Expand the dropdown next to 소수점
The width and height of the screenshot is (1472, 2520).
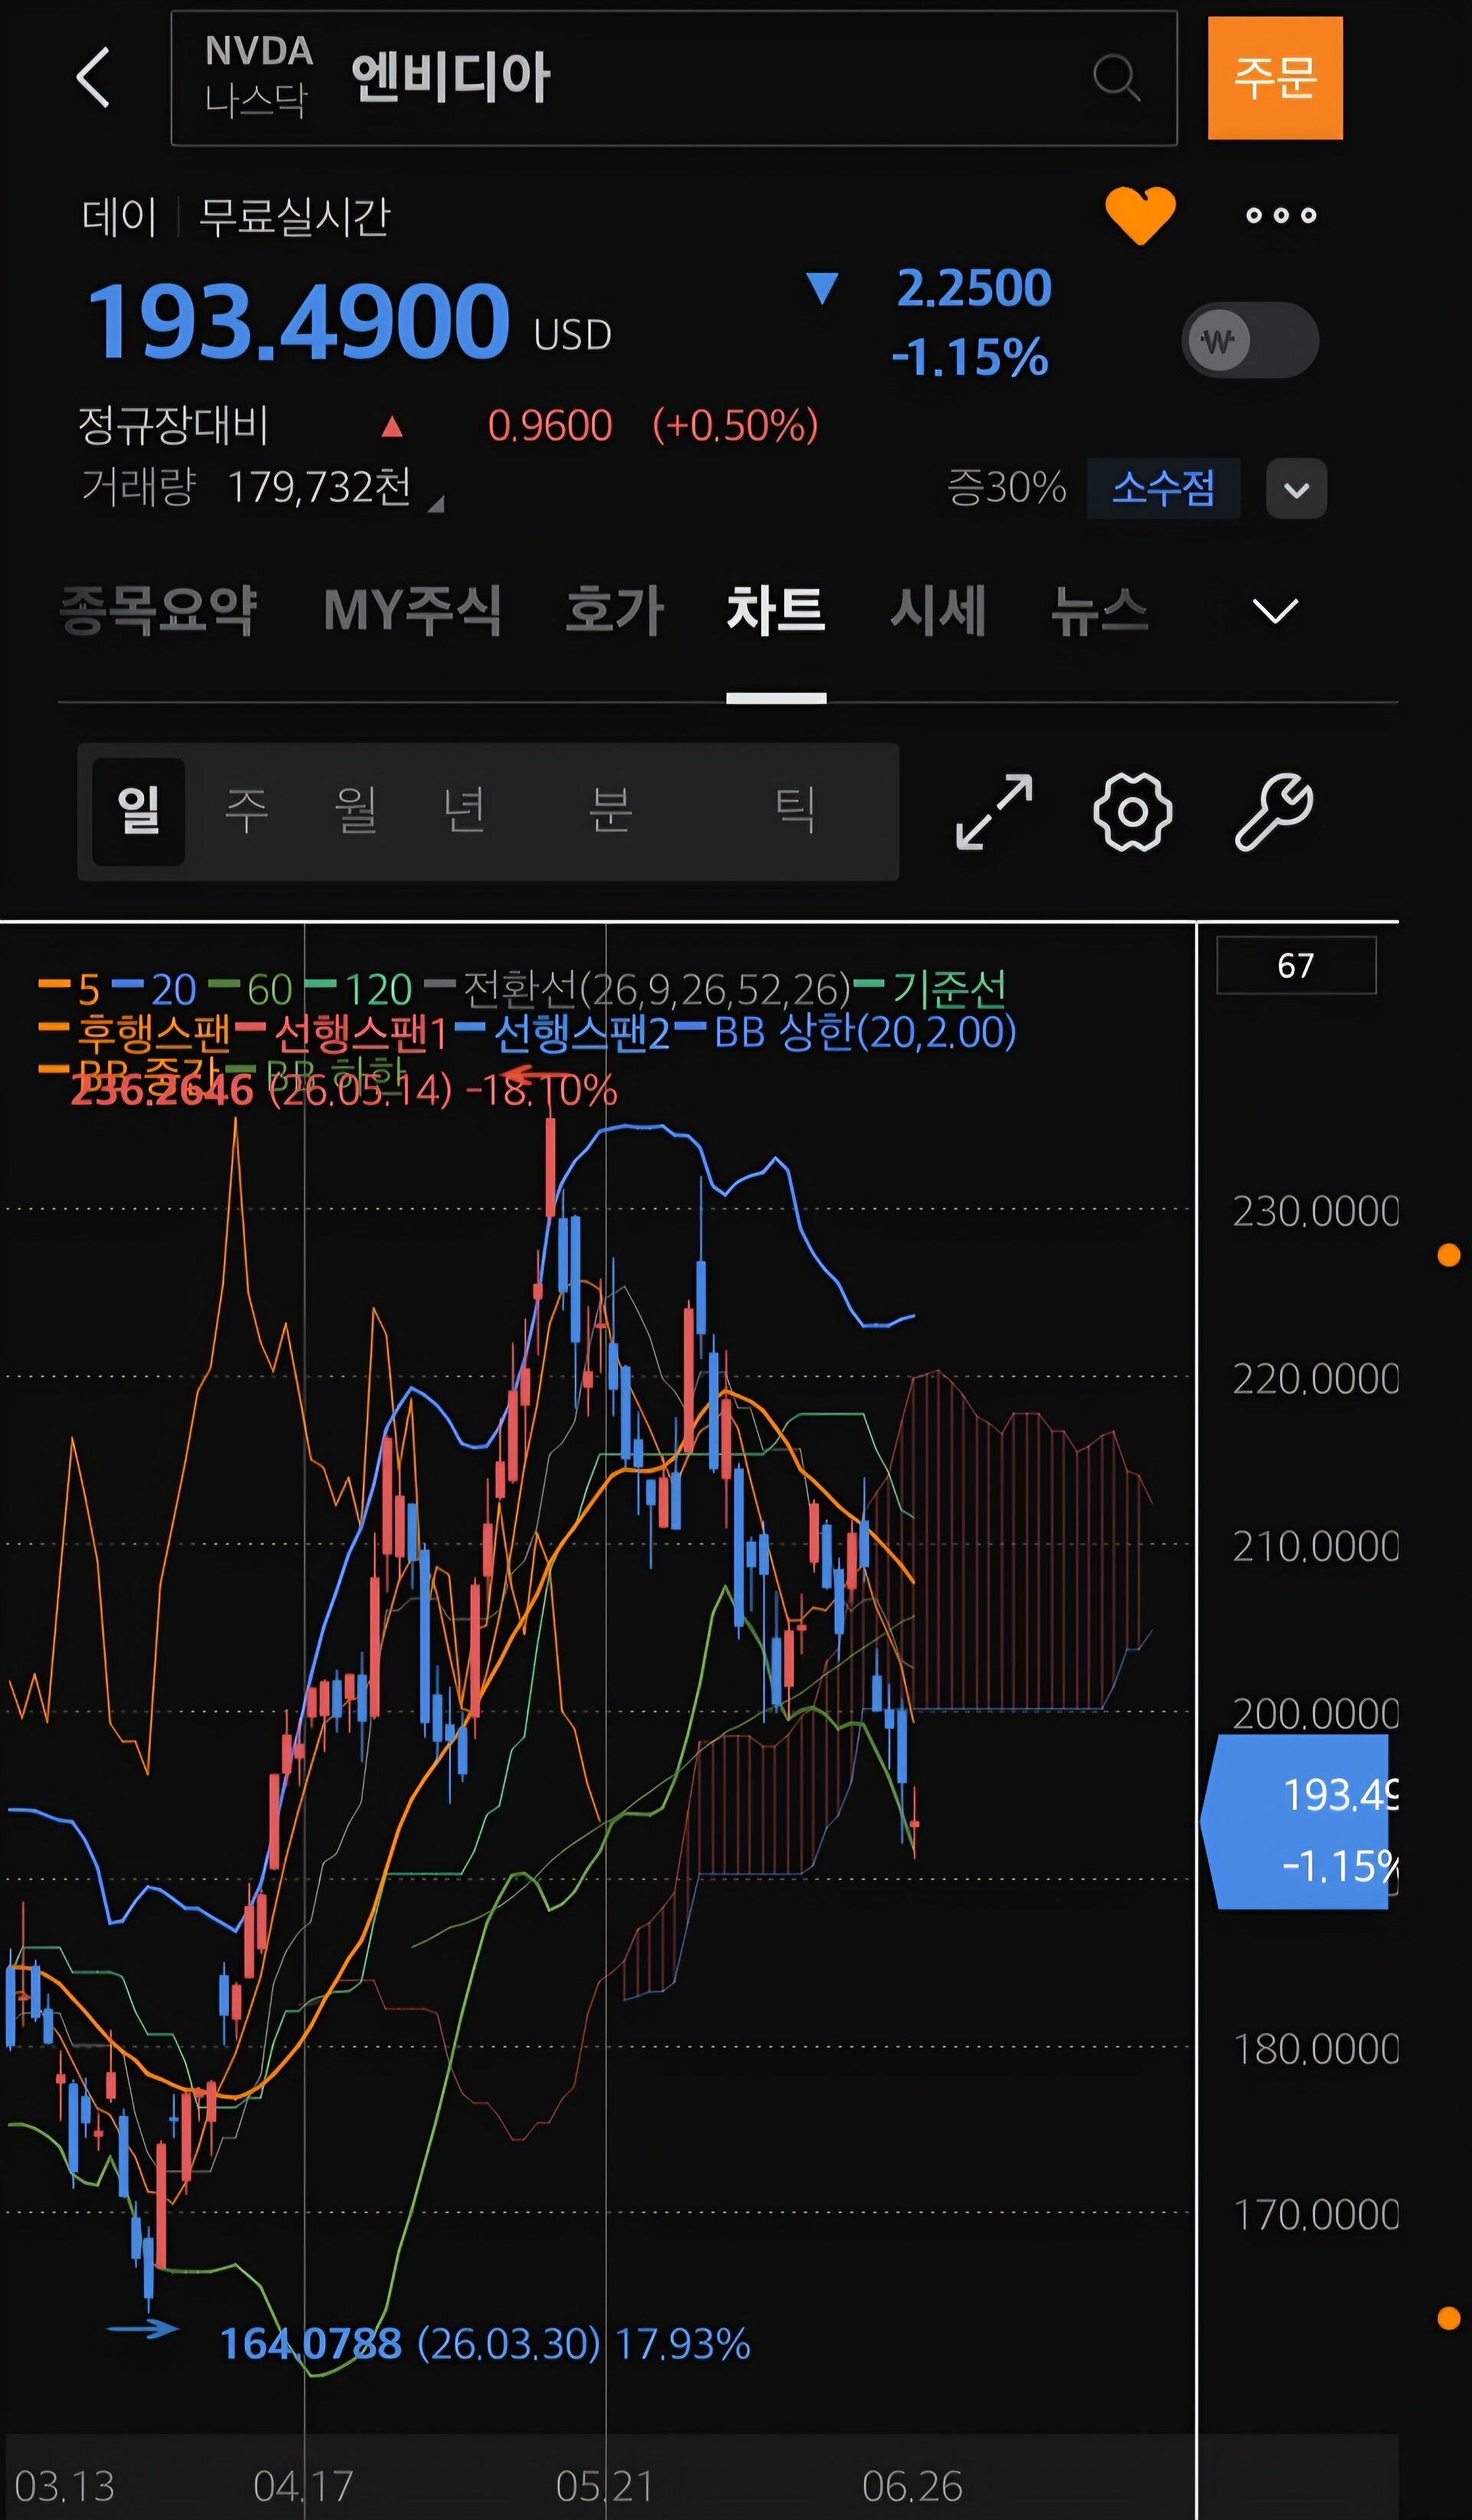coord(1296,489)
